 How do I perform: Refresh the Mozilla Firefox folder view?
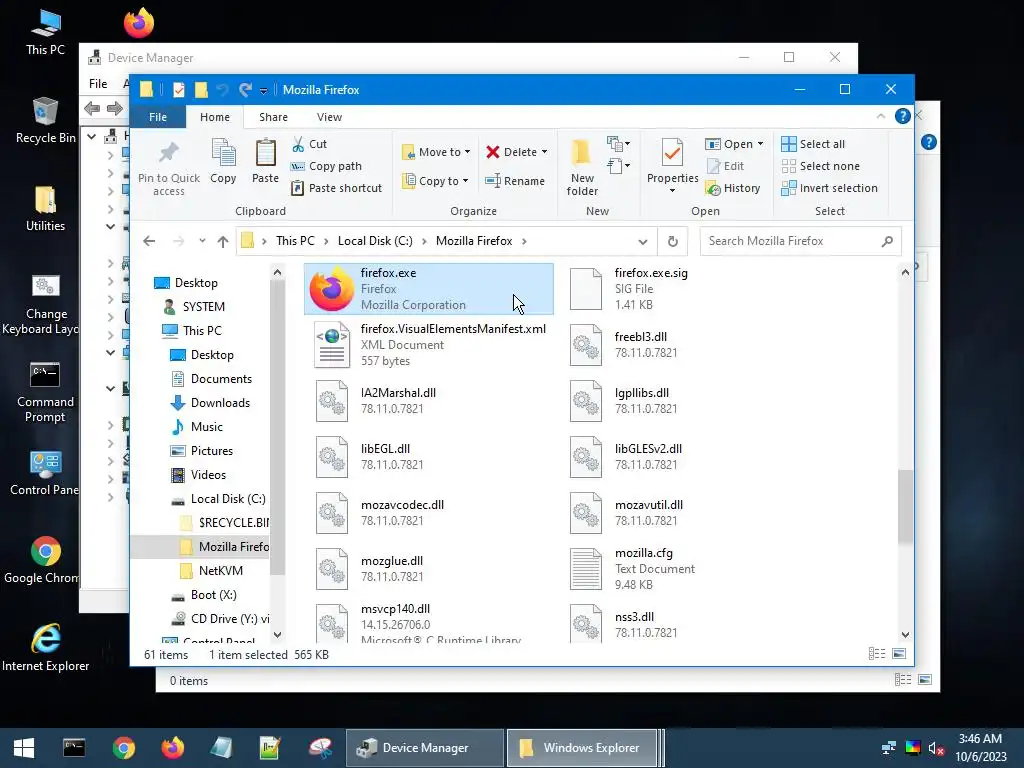coord(673,242)
